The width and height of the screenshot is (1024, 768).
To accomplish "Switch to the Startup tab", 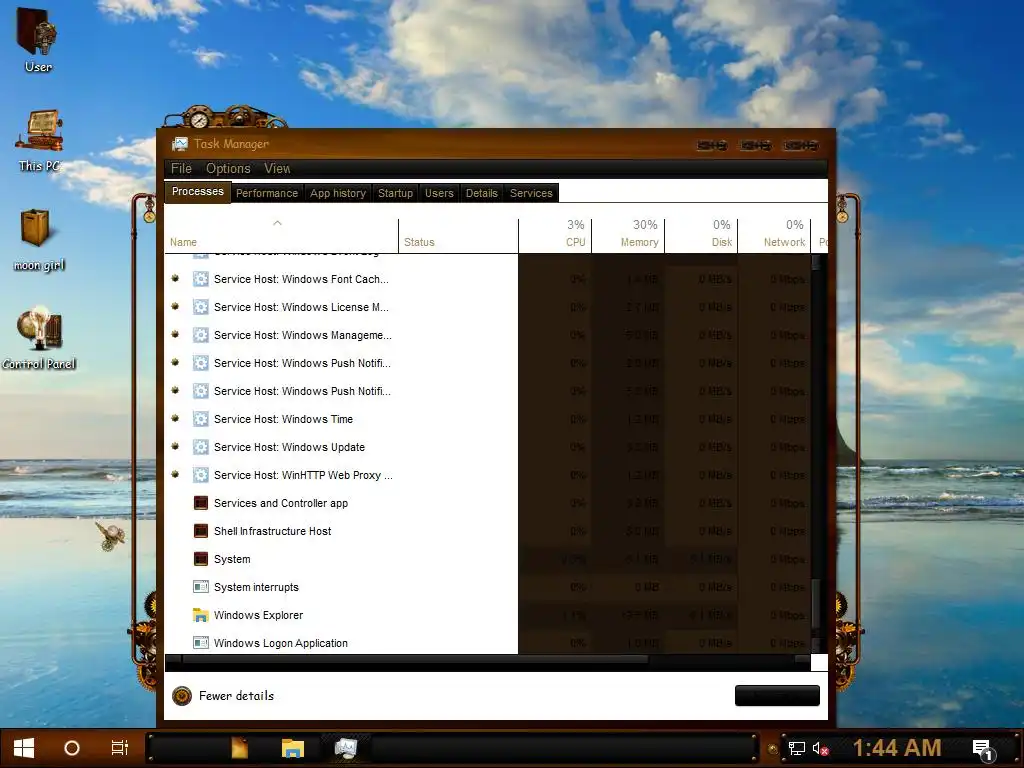I will [x=395, y=193].
